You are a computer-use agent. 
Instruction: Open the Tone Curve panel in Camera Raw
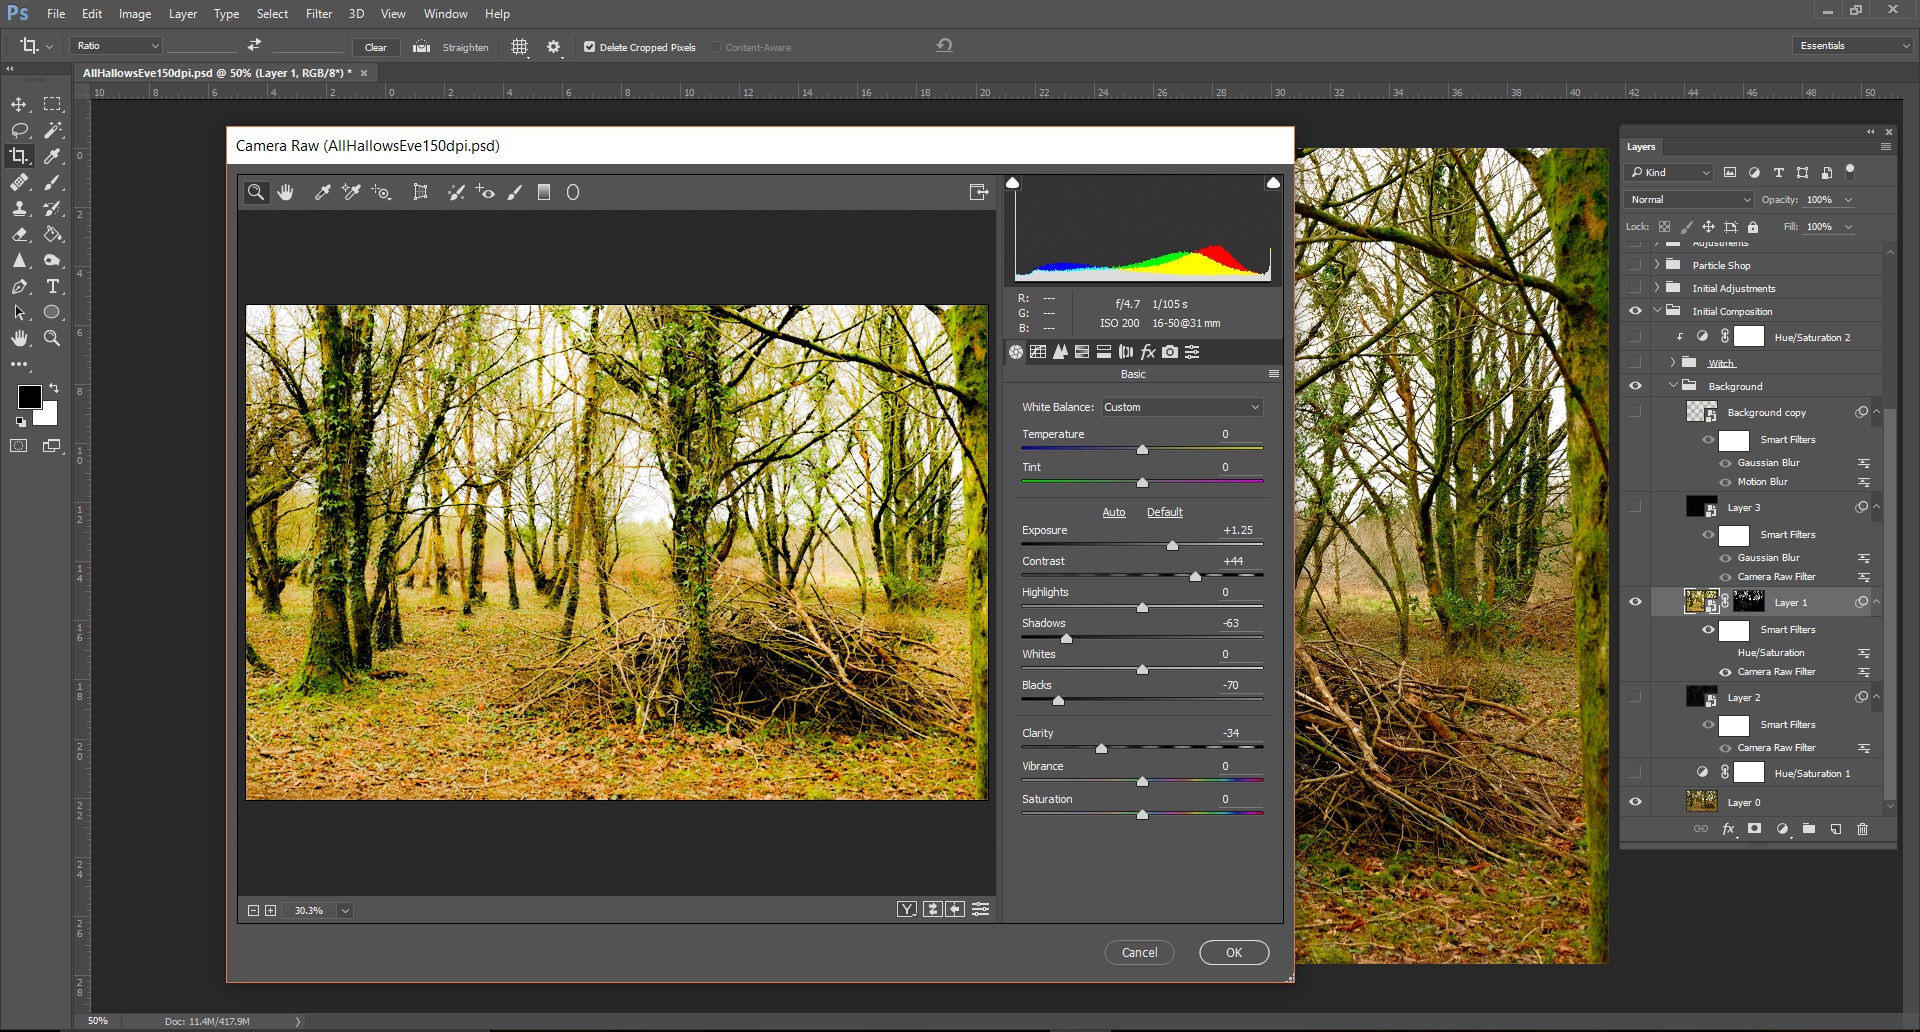[1038, 351]
